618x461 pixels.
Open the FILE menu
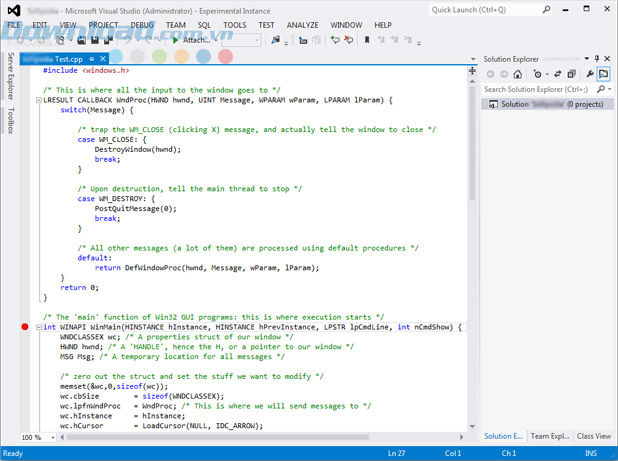(x=14, y=25)
